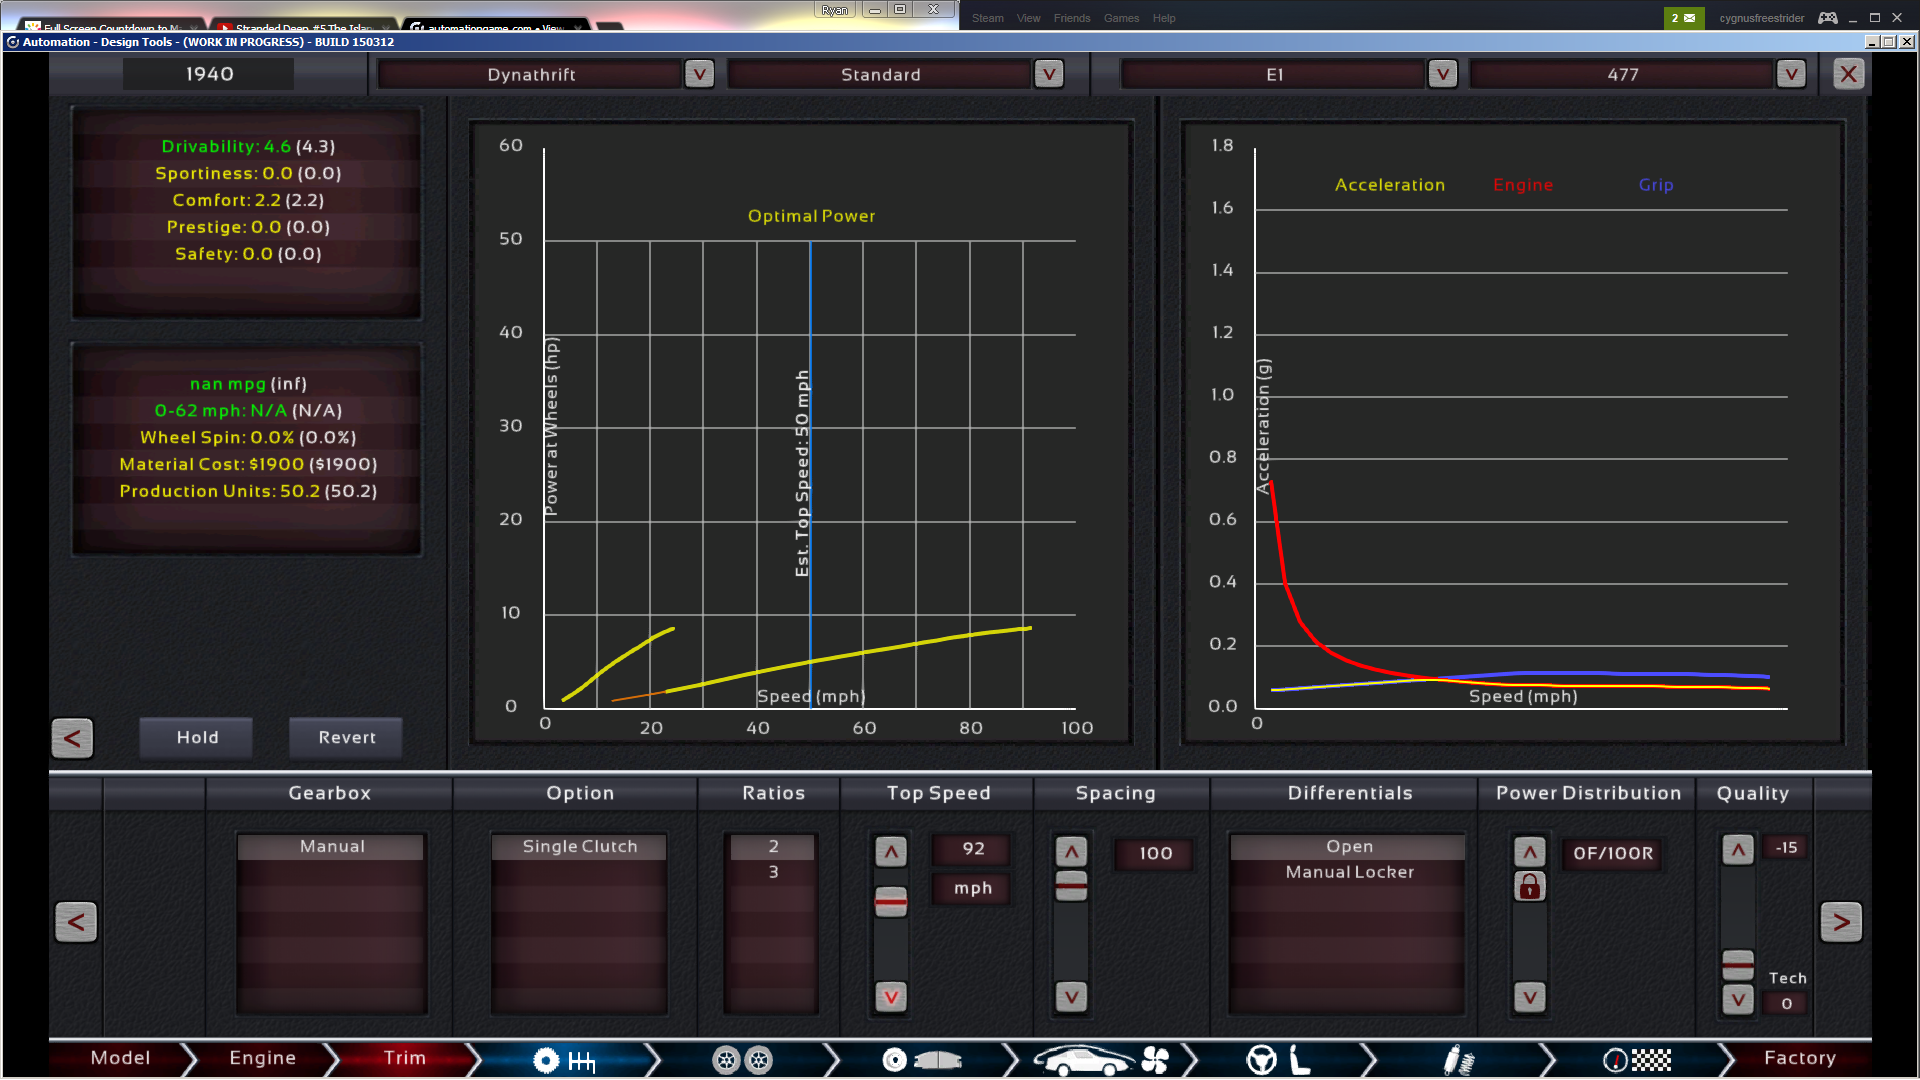Click the -15 quality value
This screenshot has height=1080, width=1920.
[x=1786, y=847]
